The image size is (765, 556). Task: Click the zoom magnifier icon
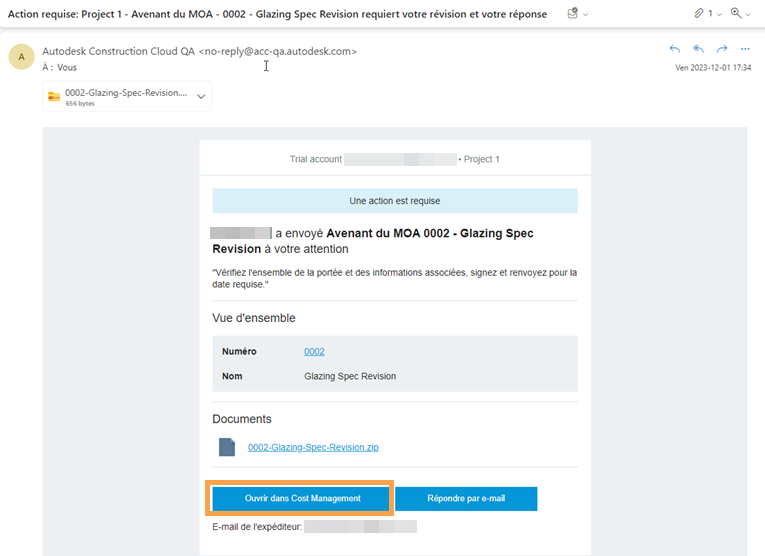(736, 13)
